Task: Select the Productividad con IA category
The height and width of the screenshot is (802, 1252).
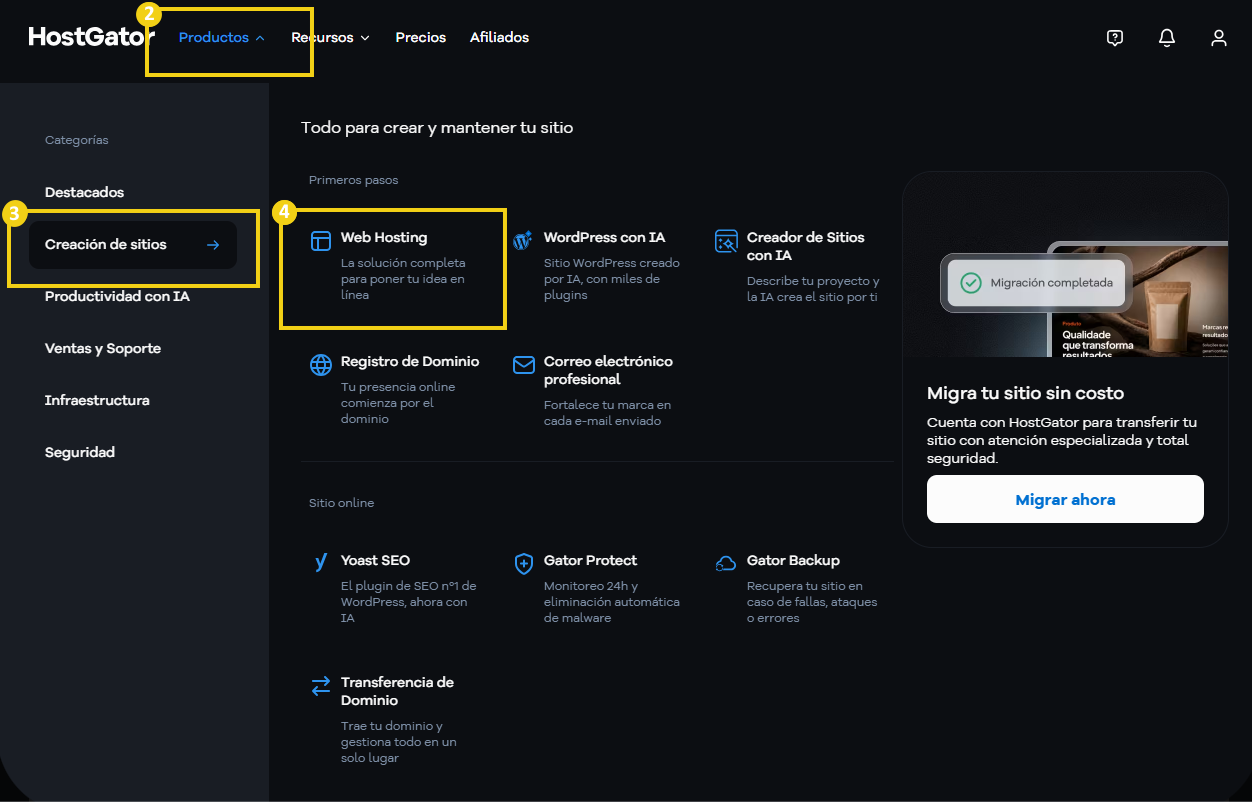Action: pos(117,296)
